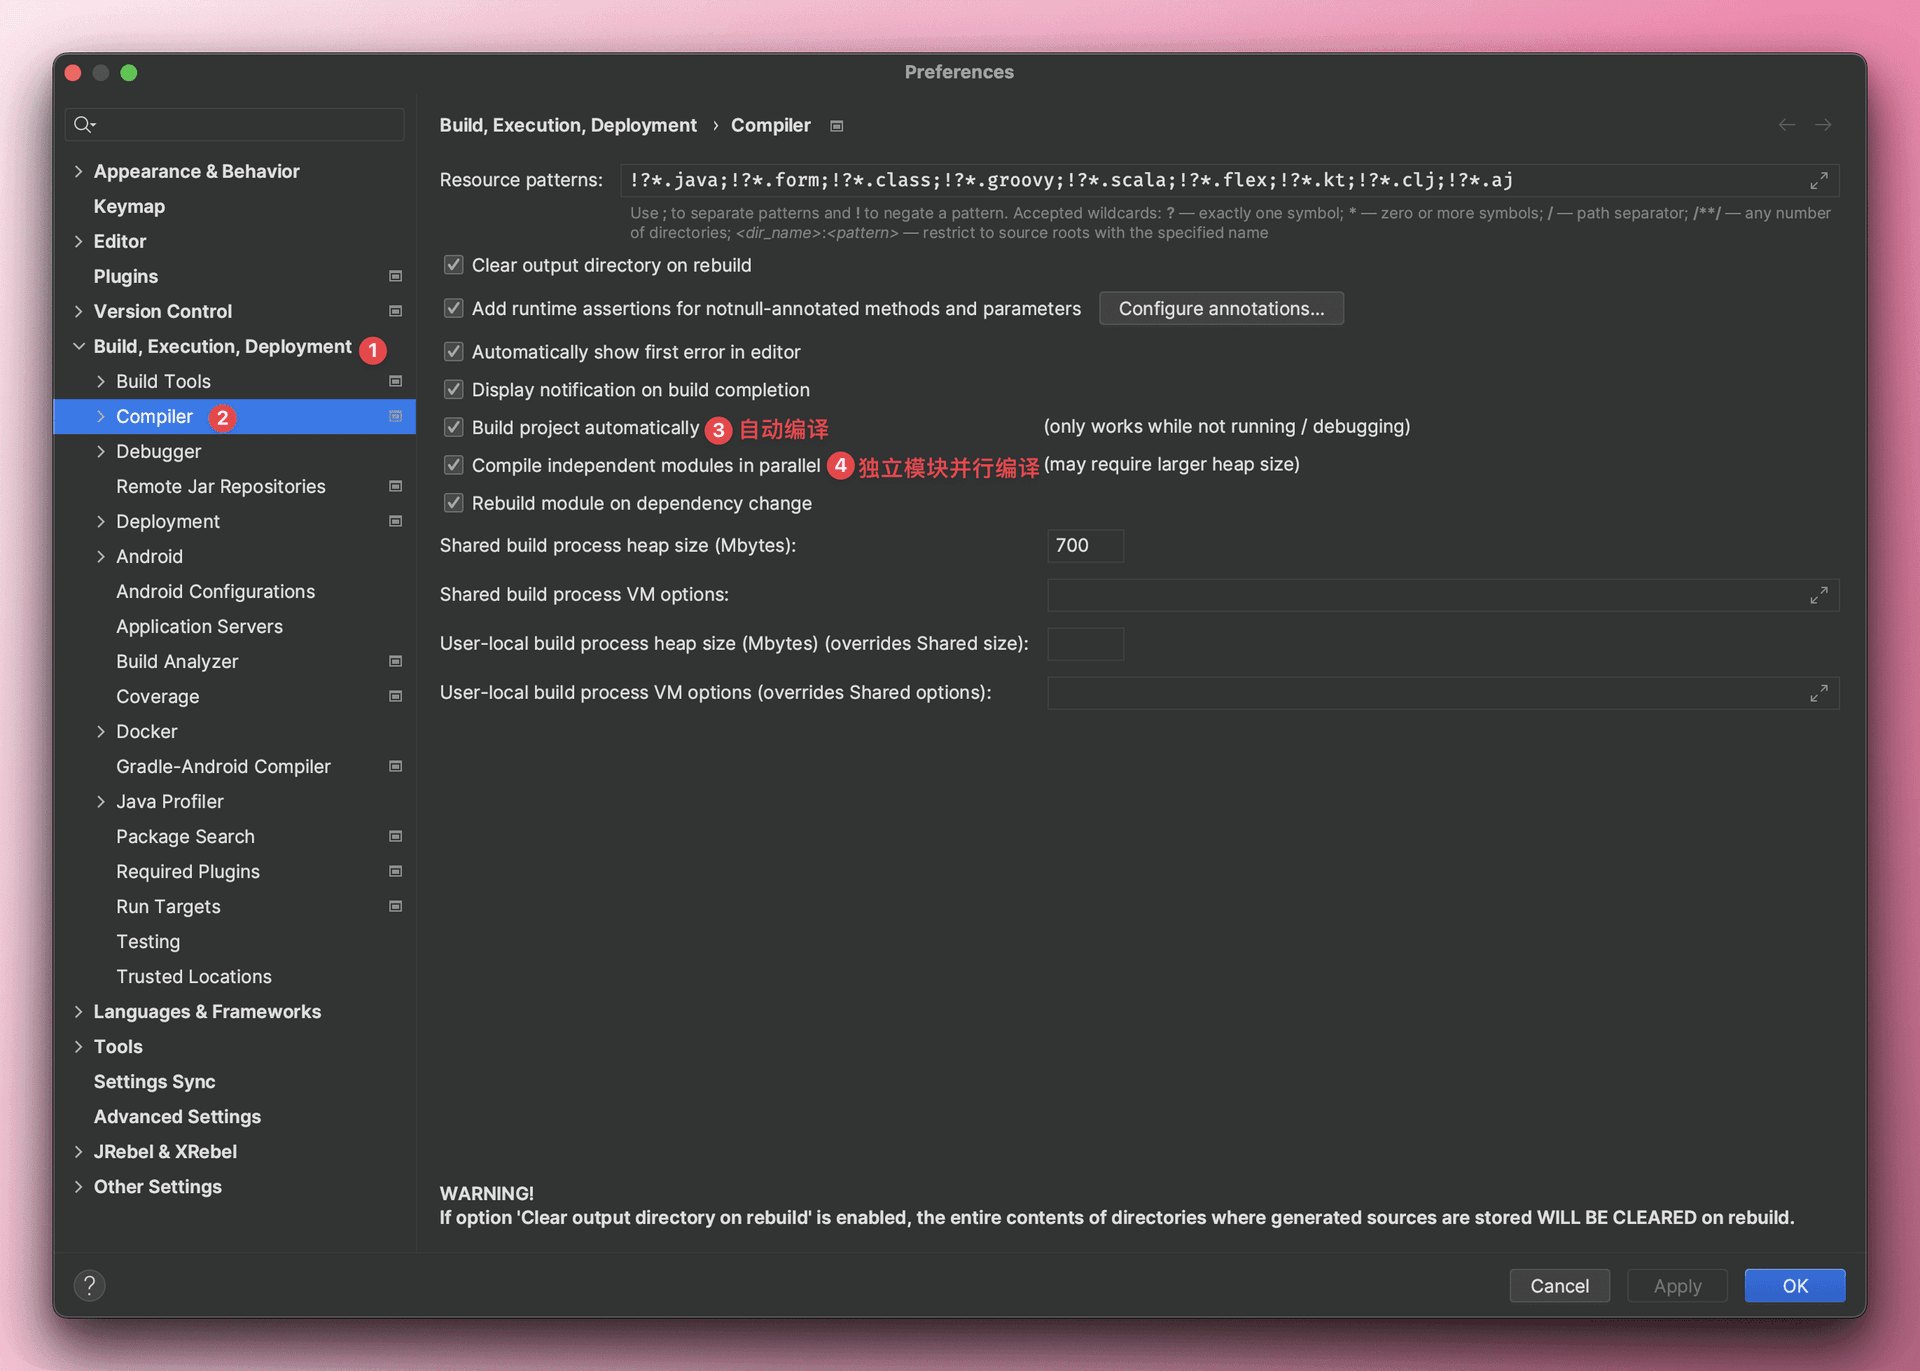Expand the Appearance & Behavior section
Image resolution: width=1920 pixels, height=1371 pixels.
click(x=78, y=171)
